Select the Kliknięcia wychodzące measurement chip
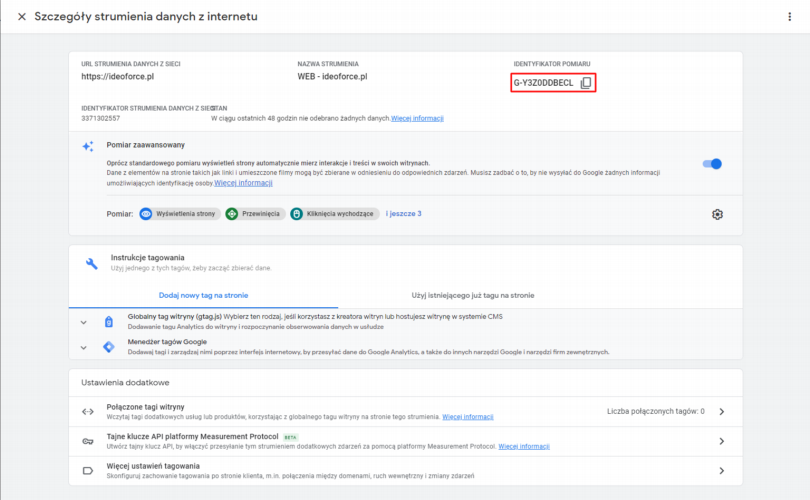 pyautogui.click(x=331, y=214)
